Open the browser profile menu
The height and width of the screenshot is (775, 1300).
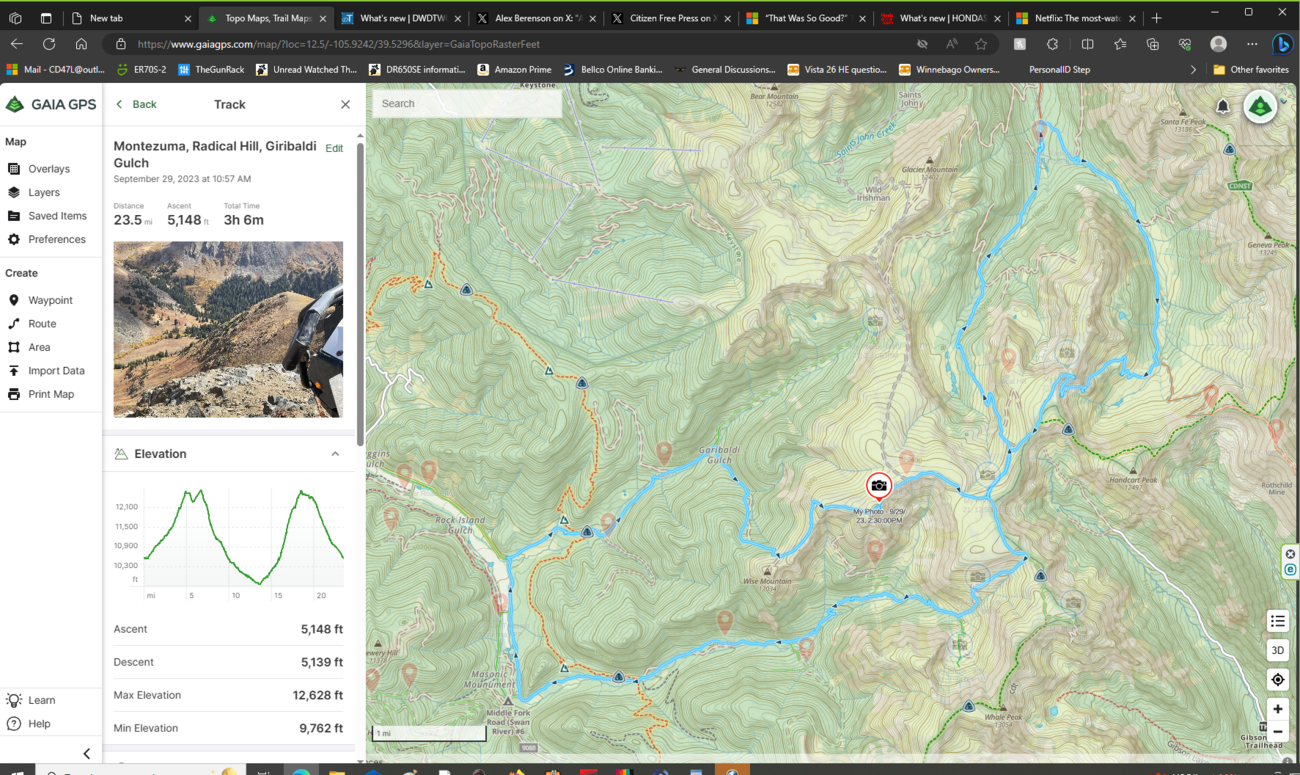click(x=1218, y=44)
